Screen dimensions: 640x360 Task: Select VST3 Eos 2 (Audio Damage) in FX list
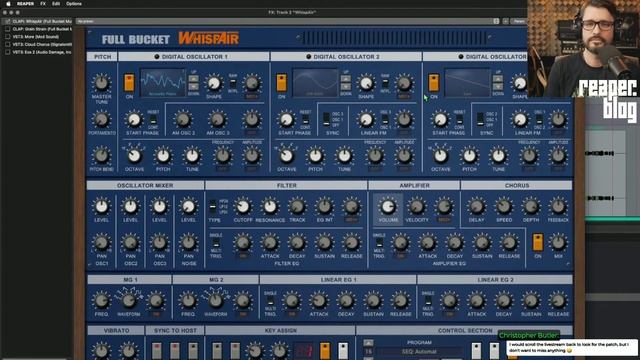click(x=42, y=52)
